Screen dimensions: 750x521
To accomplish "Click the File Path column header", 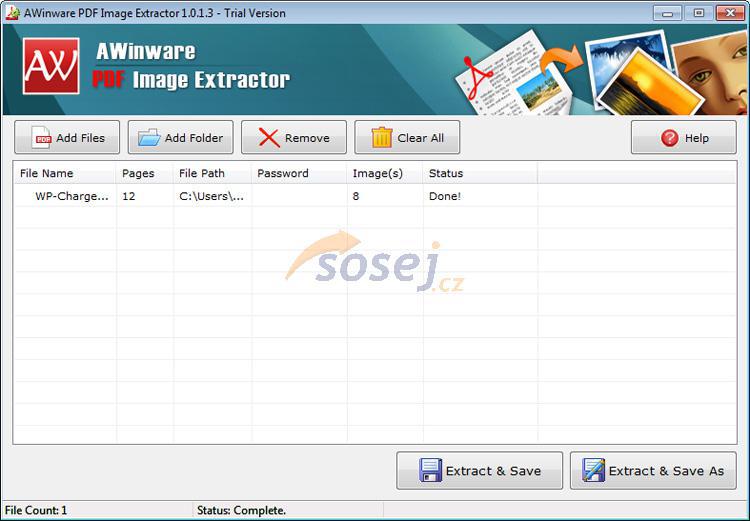I will tap(212, 173).
